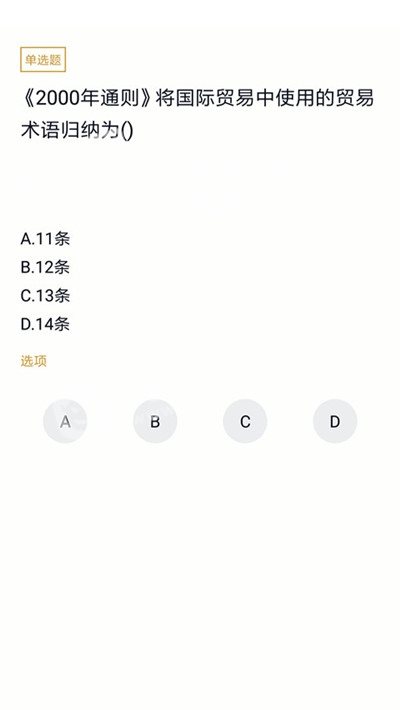Click the gold-bordered single-choice badge
400x710 pixels.
(x=43, y=59)
